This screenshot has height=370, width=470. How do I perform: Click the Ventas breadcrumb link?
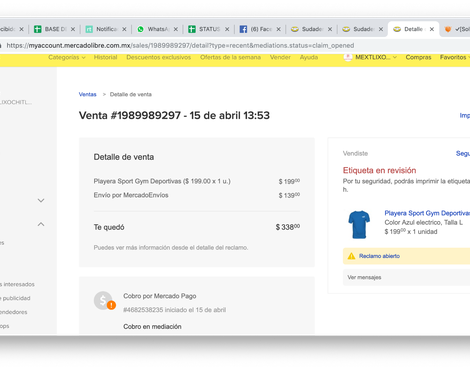click(x=87, y=94)
